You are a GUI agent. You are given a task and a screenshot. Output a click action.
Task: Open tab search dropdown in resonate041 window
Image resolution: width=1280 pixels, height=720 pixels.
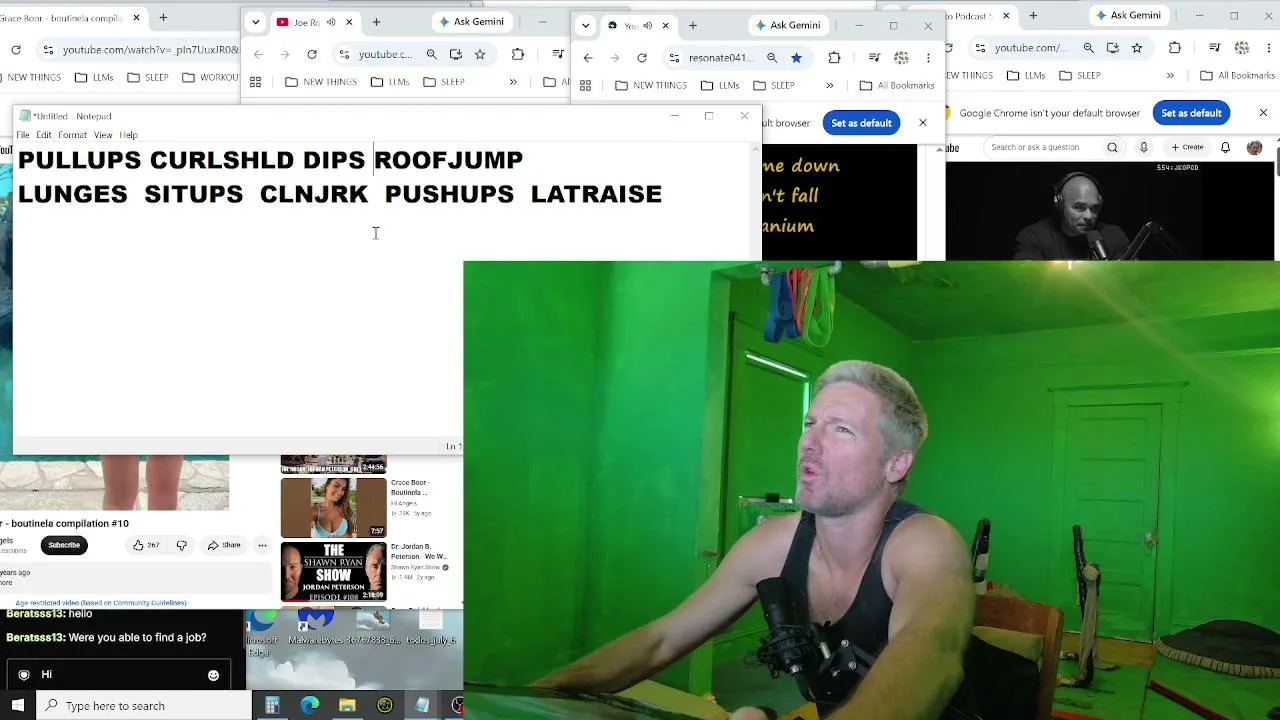tap(586, 26)
